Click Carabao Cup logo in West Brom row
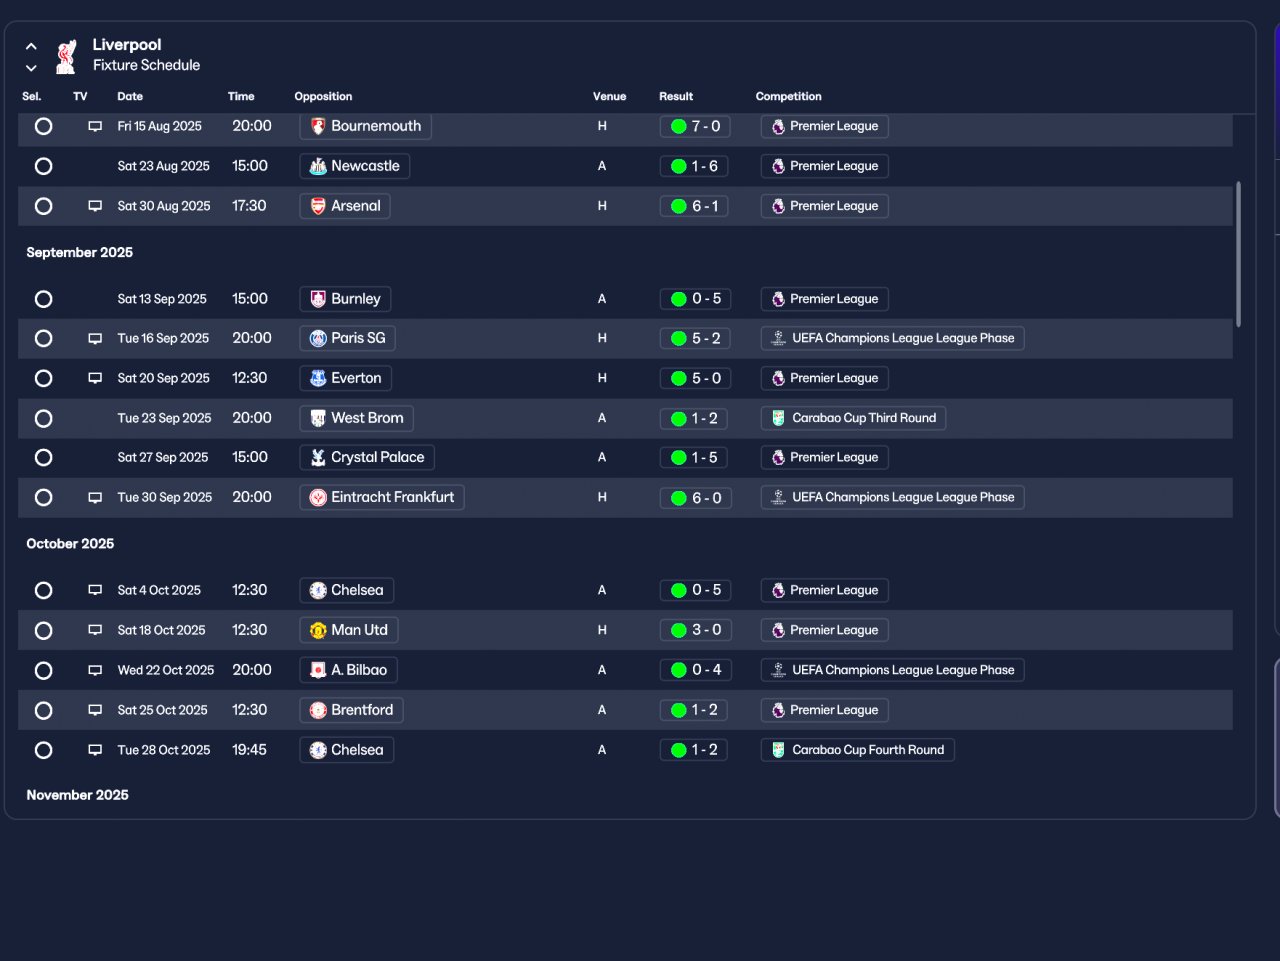 pyautogui.click(x=778, y=418)
